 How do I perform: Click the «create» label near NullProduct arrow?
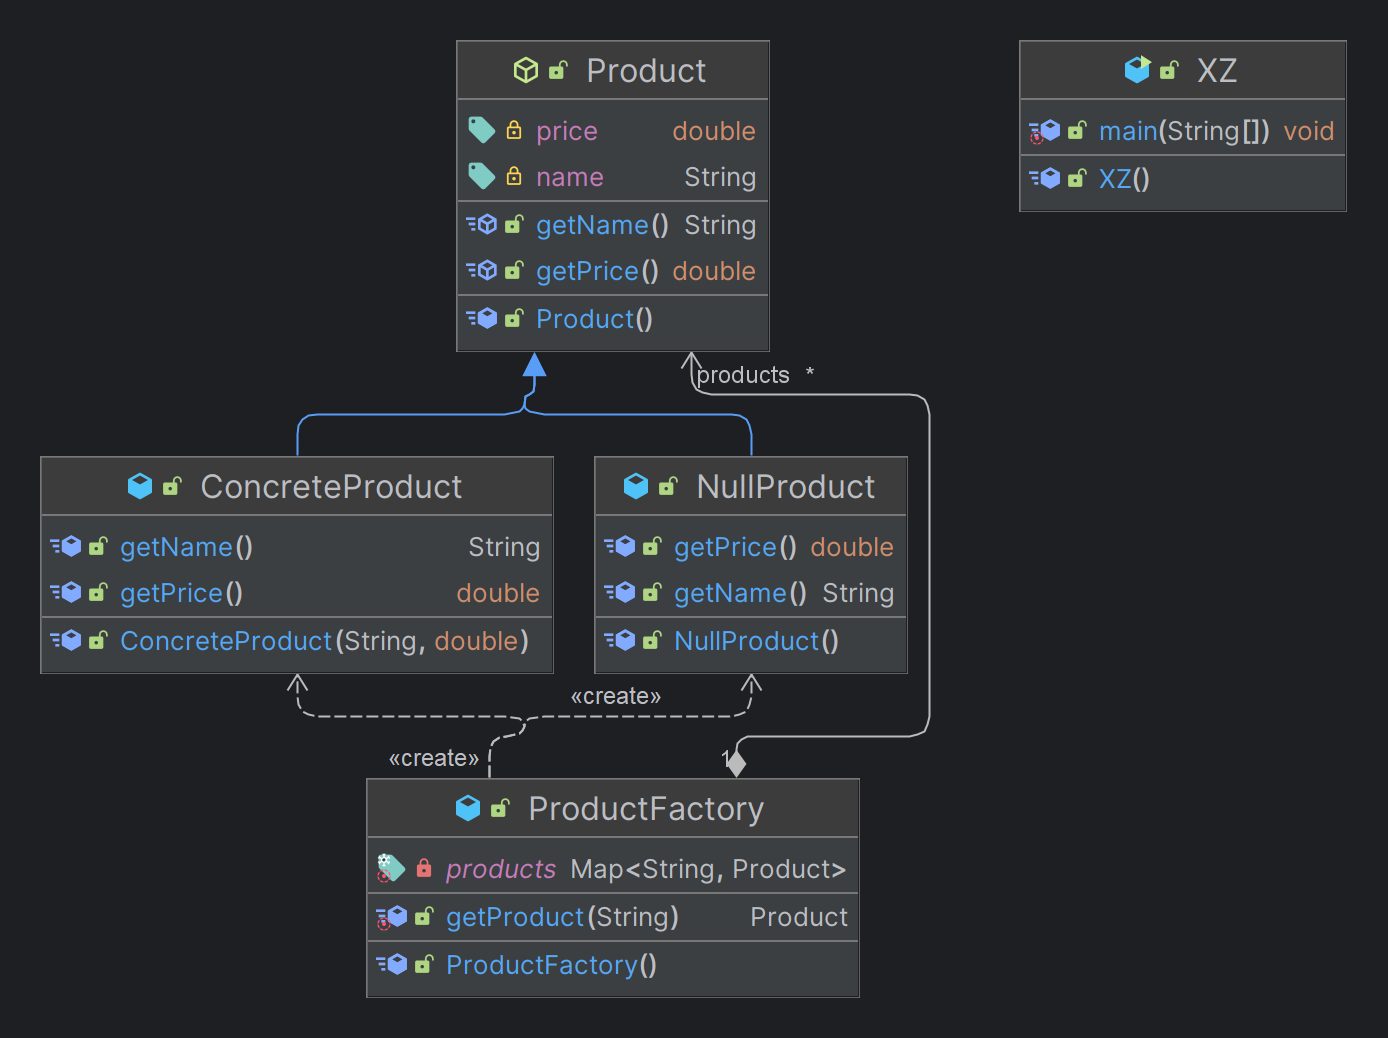click(x=616, y=696)
